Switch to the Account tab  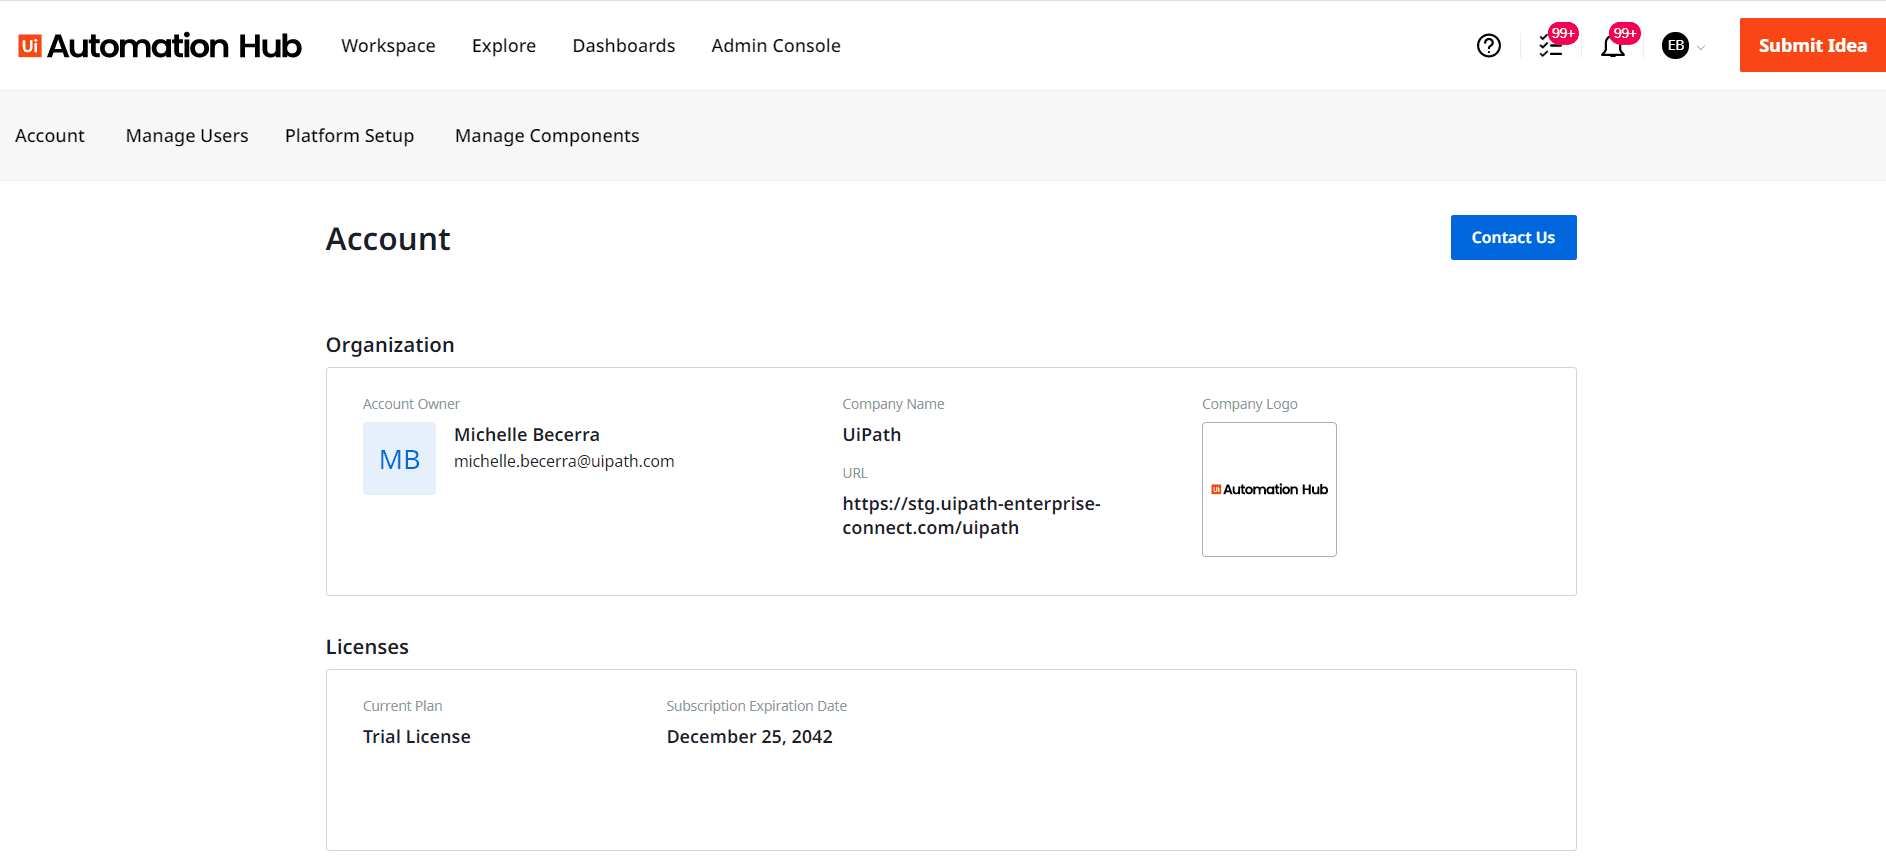click(50, 136)
